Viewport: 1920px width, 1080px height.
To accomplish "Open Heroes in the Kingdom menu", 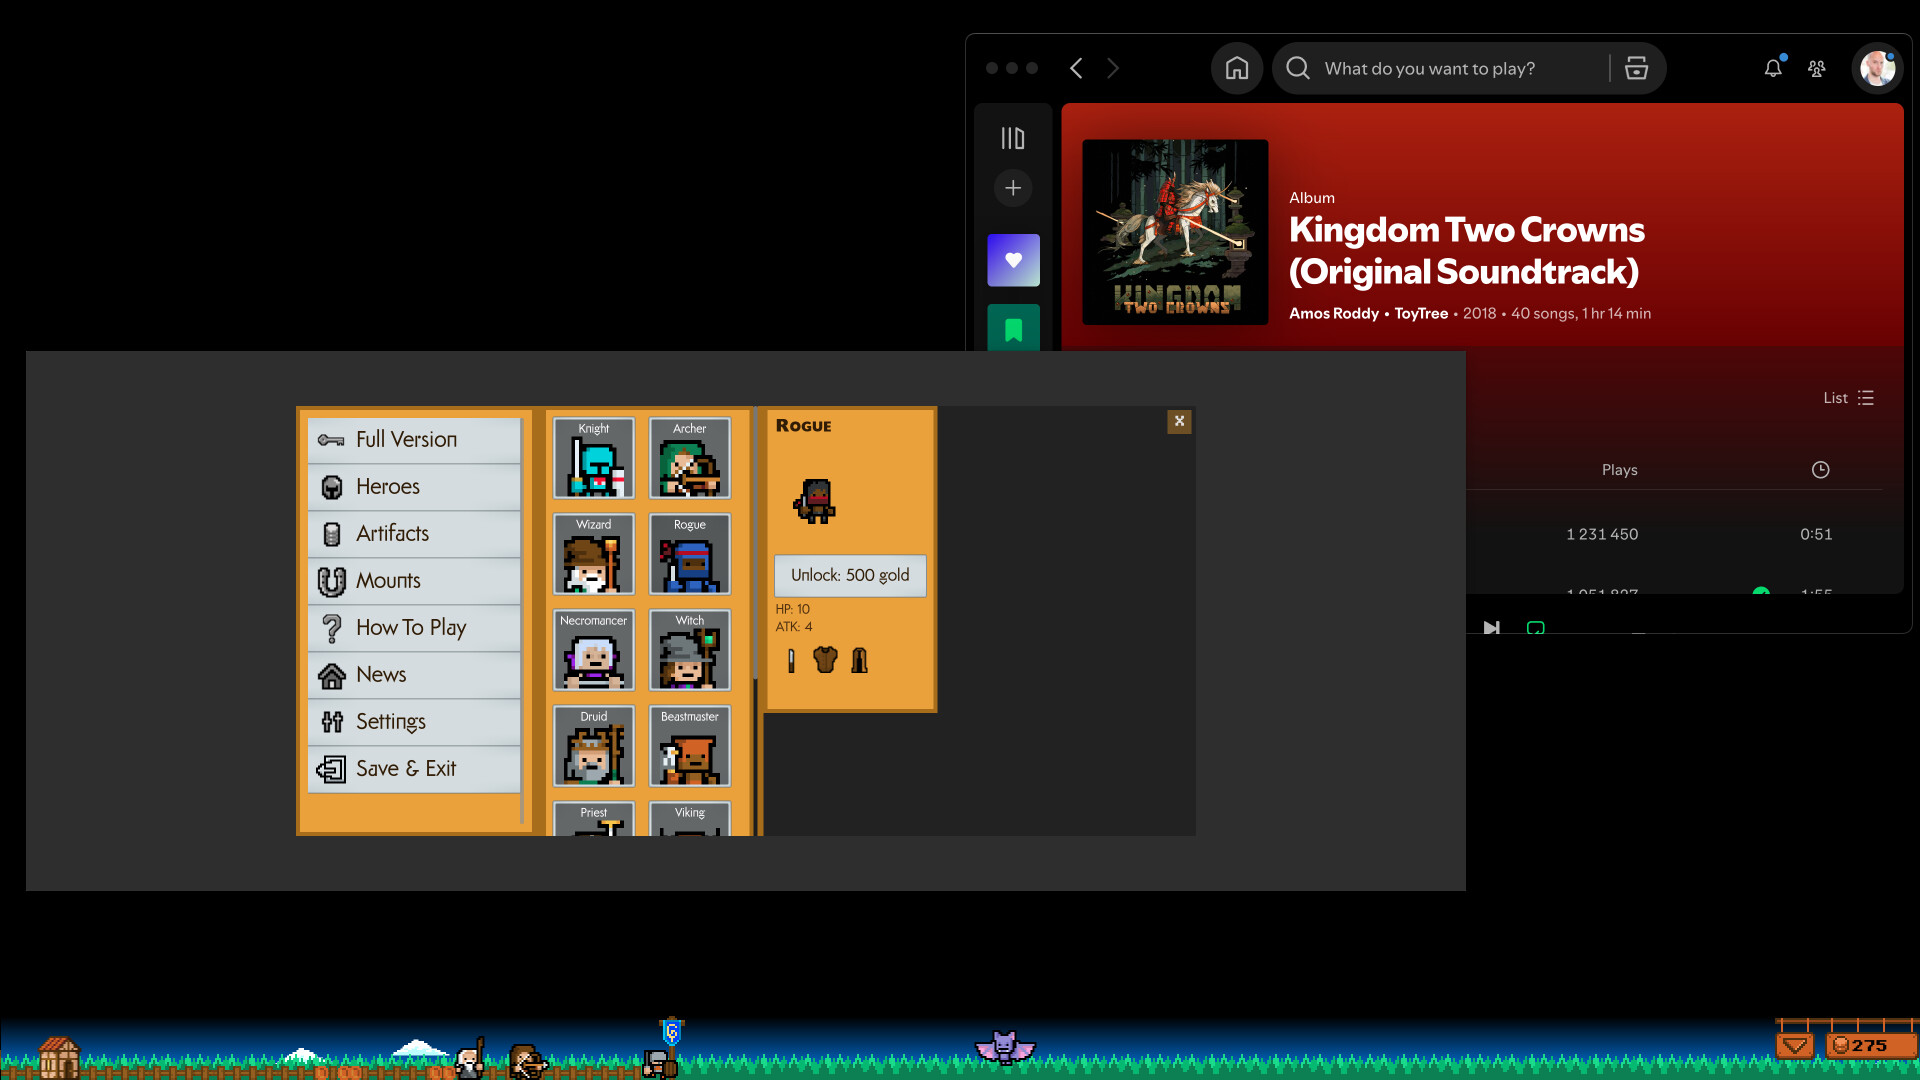I will [x=388, y=486].
